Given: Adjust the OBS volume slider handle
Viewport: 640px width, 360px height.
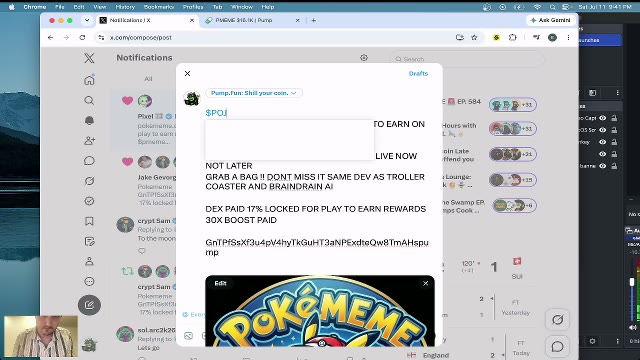Looking at the screenshot, I should [x=632, y=282].
